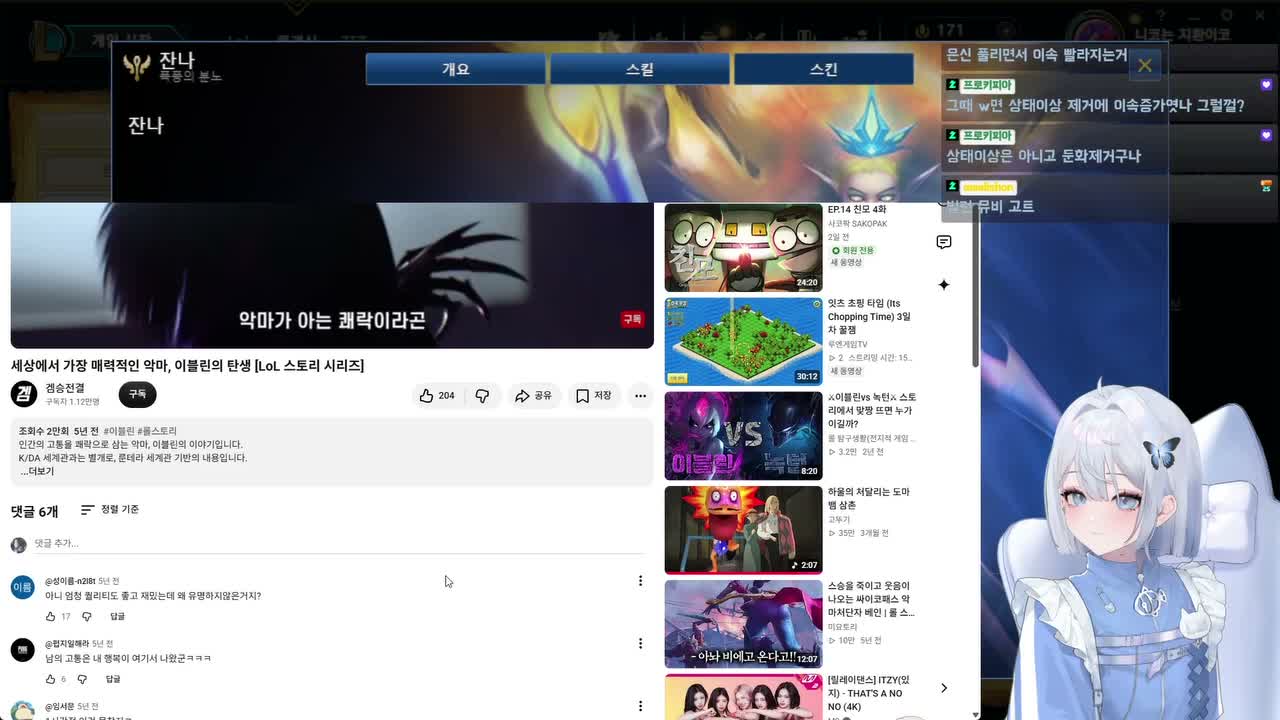The width and height of the screenshot is (1280, 720).
Task: Dislike the comment by @렙지일해라
Action: tap(83, 679)
